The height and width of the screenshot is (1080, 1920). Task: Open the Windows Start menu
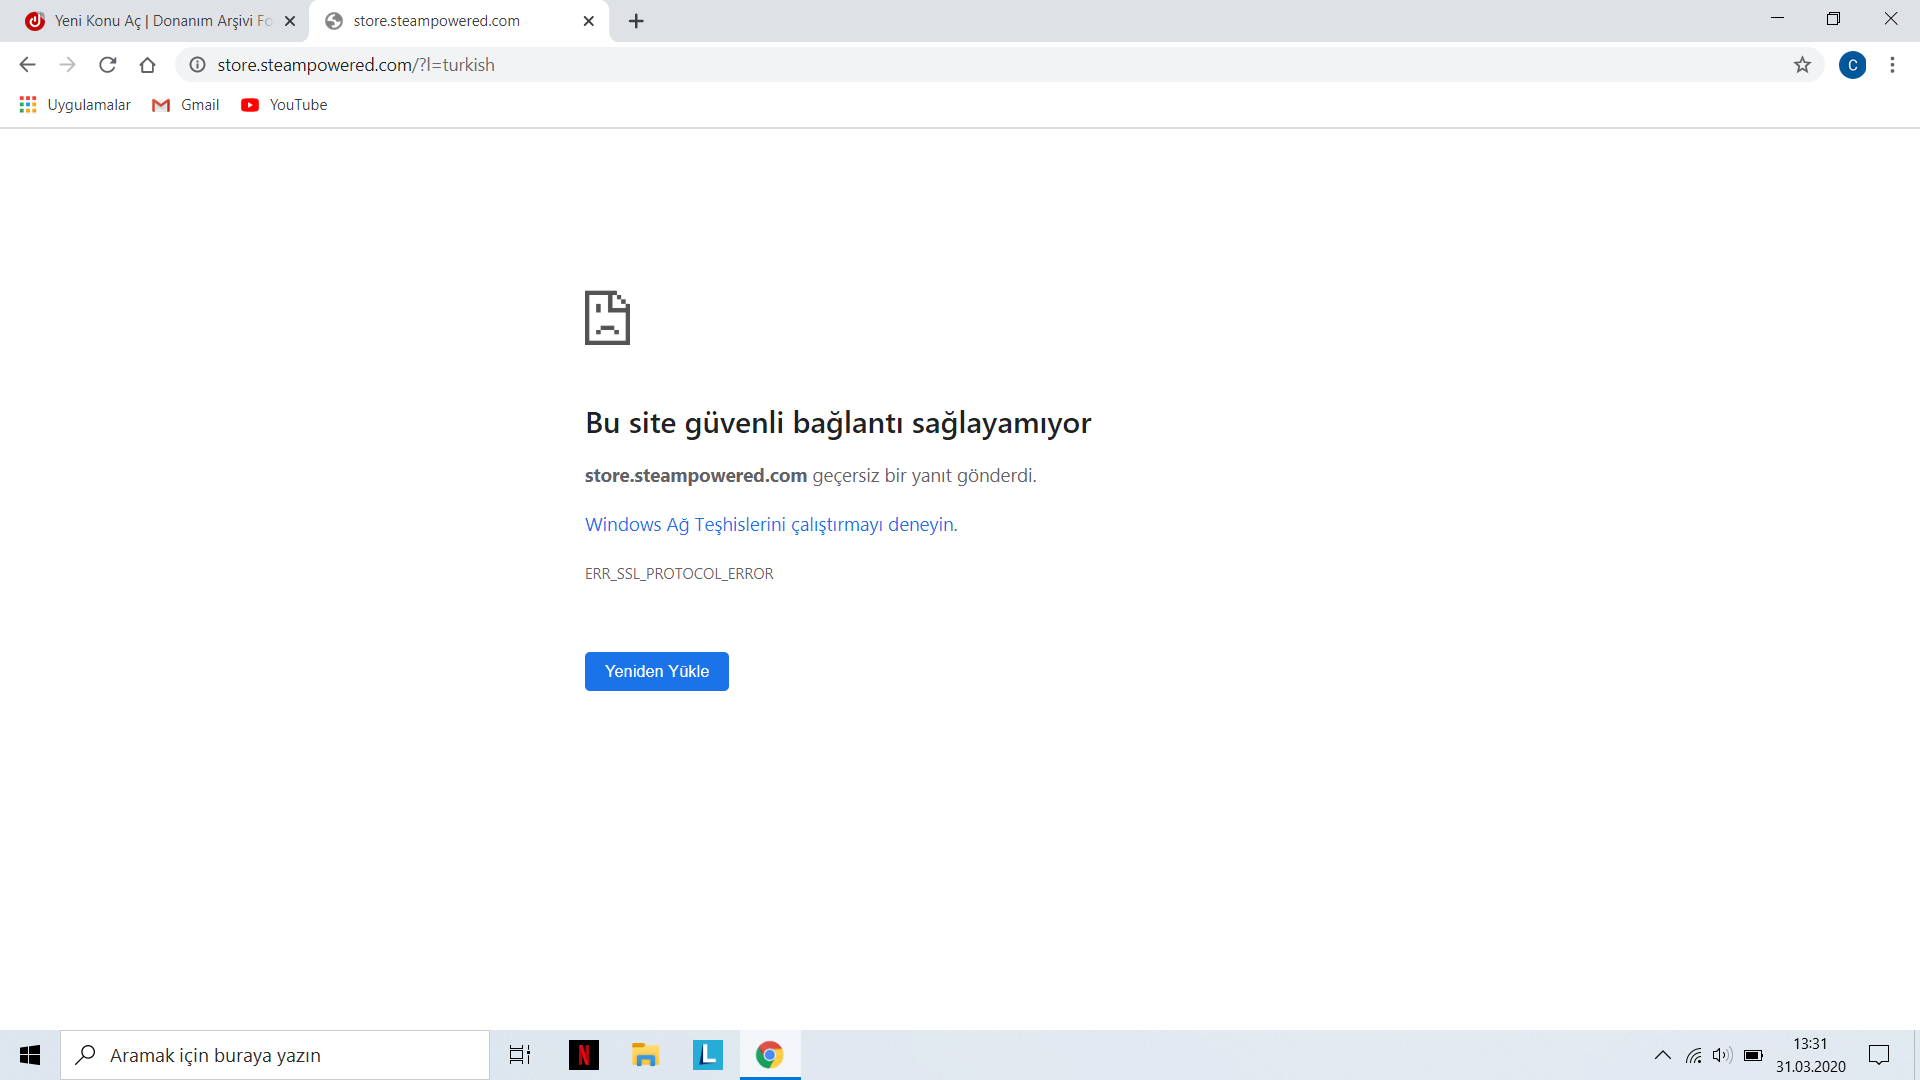(30, 1055)
